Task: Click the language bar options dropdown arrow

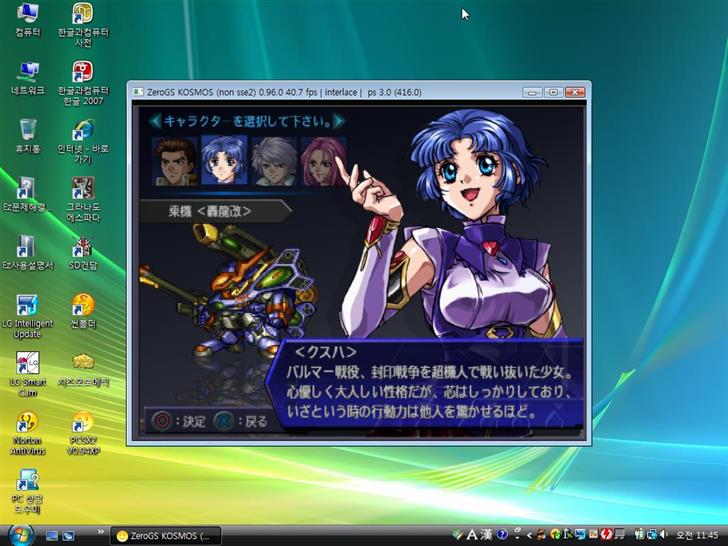Action: pos(518,538)
